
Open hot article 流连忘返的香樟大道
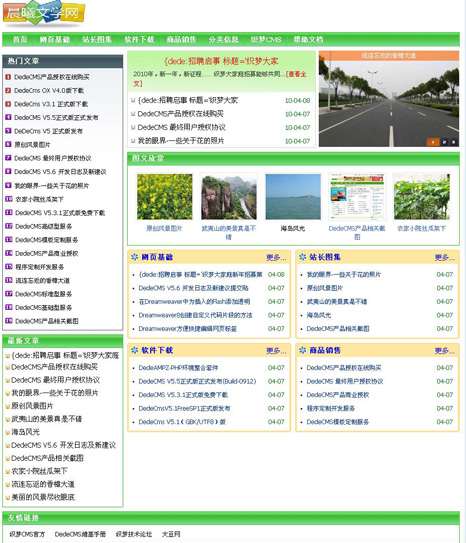click(x=43, y=281)
